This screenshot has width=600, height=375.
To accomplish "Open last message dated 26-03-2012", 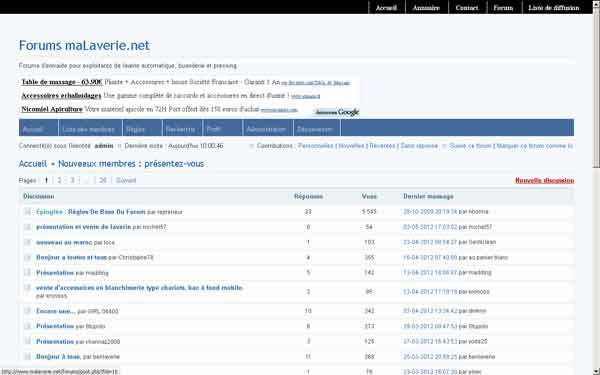I will click(430, 357).
